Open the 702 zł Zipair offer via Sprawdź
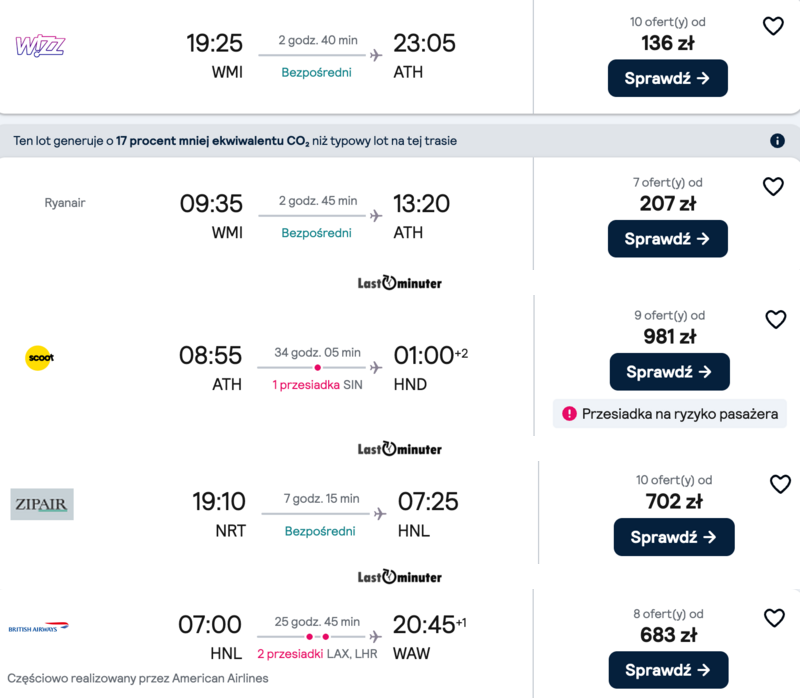Viewport: 800px width, 698px height. 673,537
